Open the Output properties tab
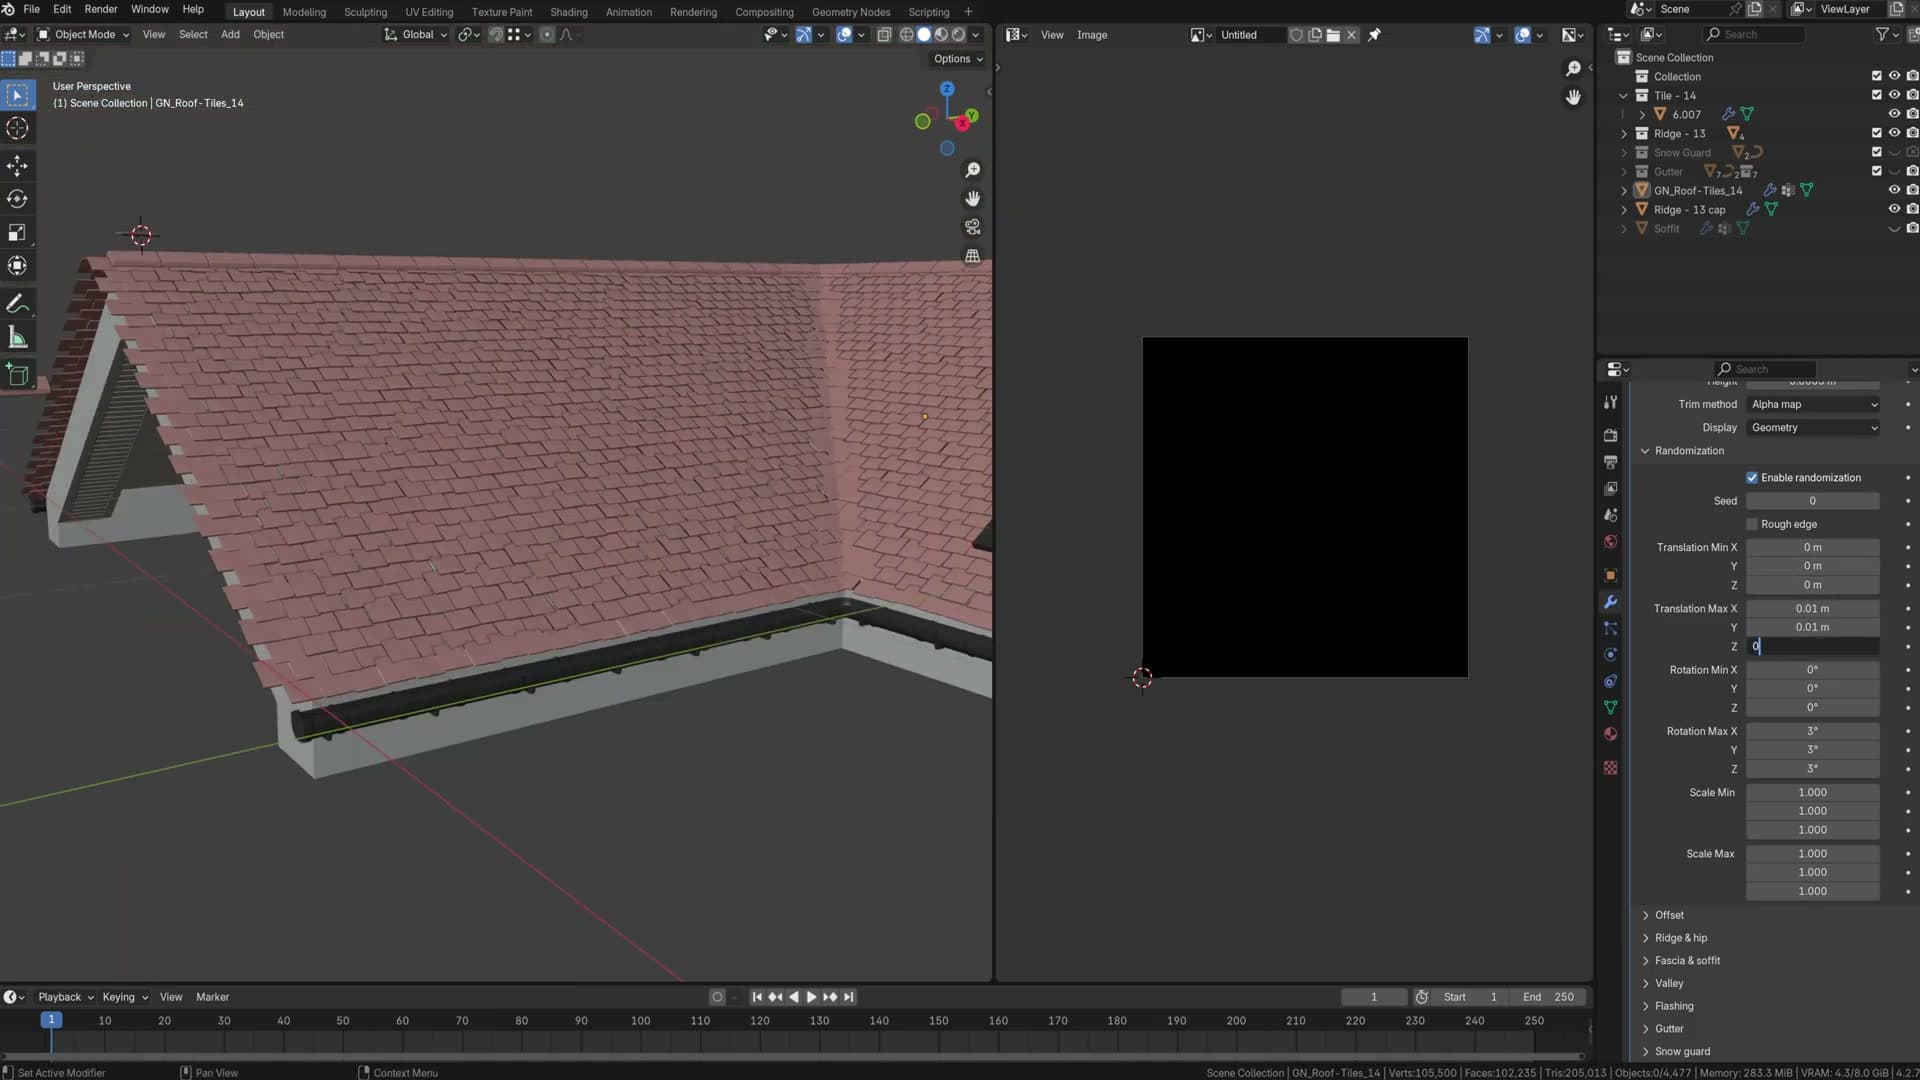The image size is (1920, 1080). [x=1610, y=462]
